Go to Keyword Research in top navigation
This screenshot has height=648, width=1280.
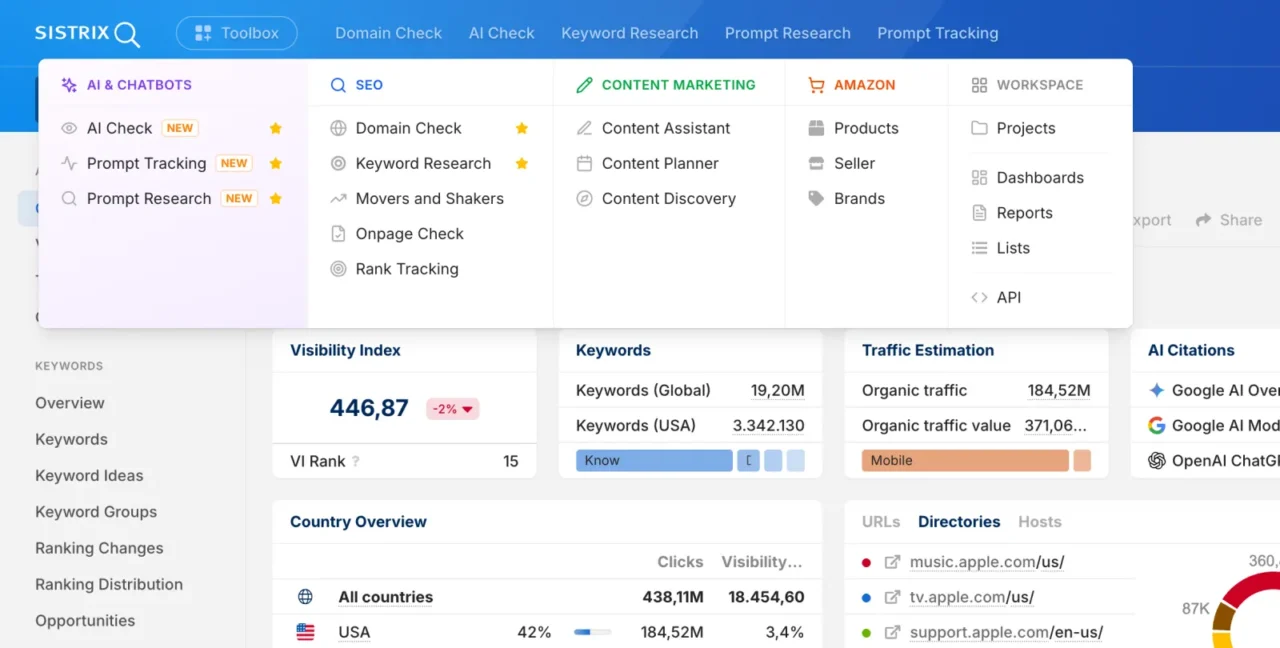point(630,33)
